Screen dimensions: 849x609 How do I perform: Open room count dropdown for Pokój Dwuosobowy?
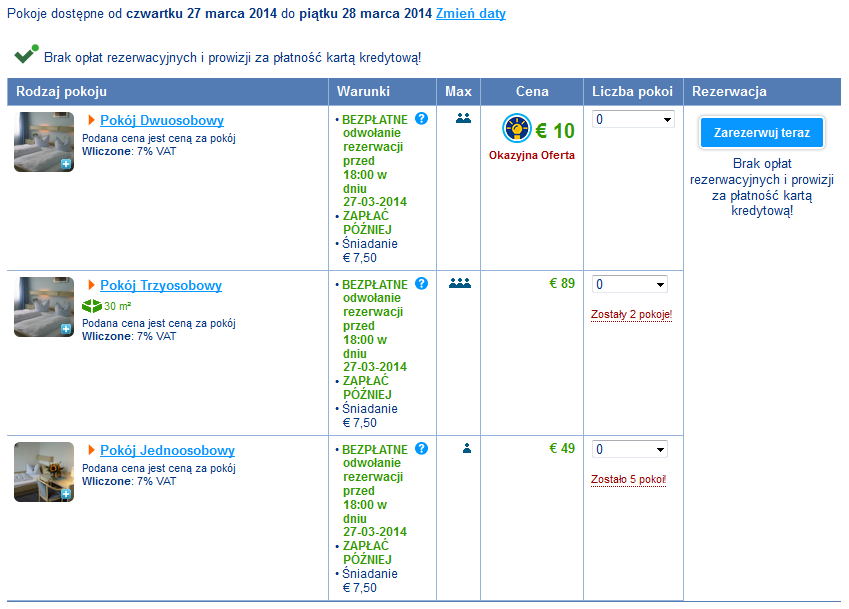tap(634, 119)
